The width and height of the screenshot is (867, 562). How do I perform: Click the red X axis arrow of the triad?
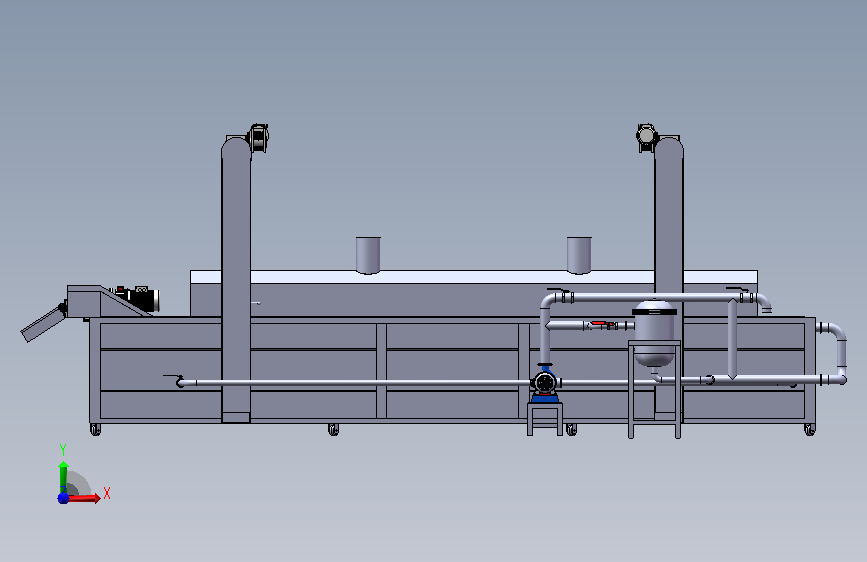83,498
